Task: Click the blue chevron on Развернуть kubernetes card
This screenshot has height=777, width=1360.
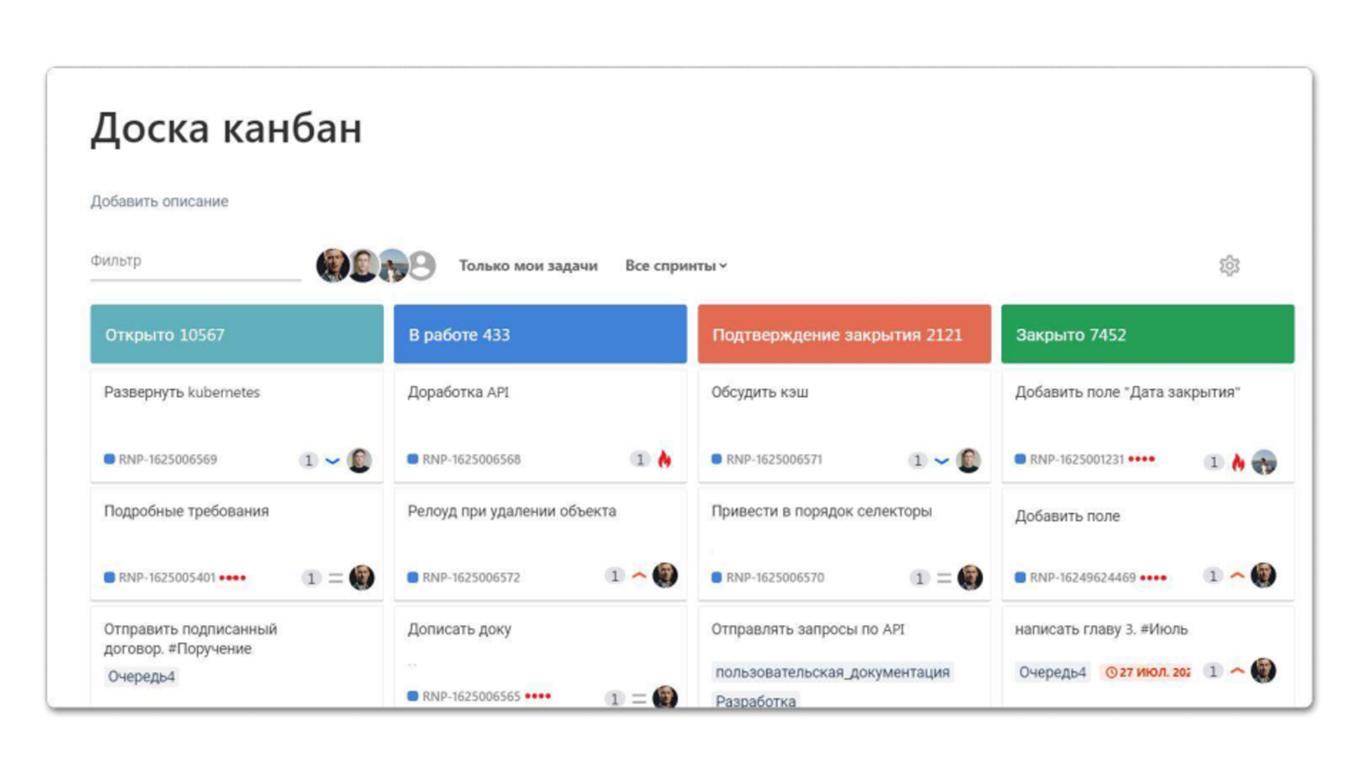Action: point(334,459)
